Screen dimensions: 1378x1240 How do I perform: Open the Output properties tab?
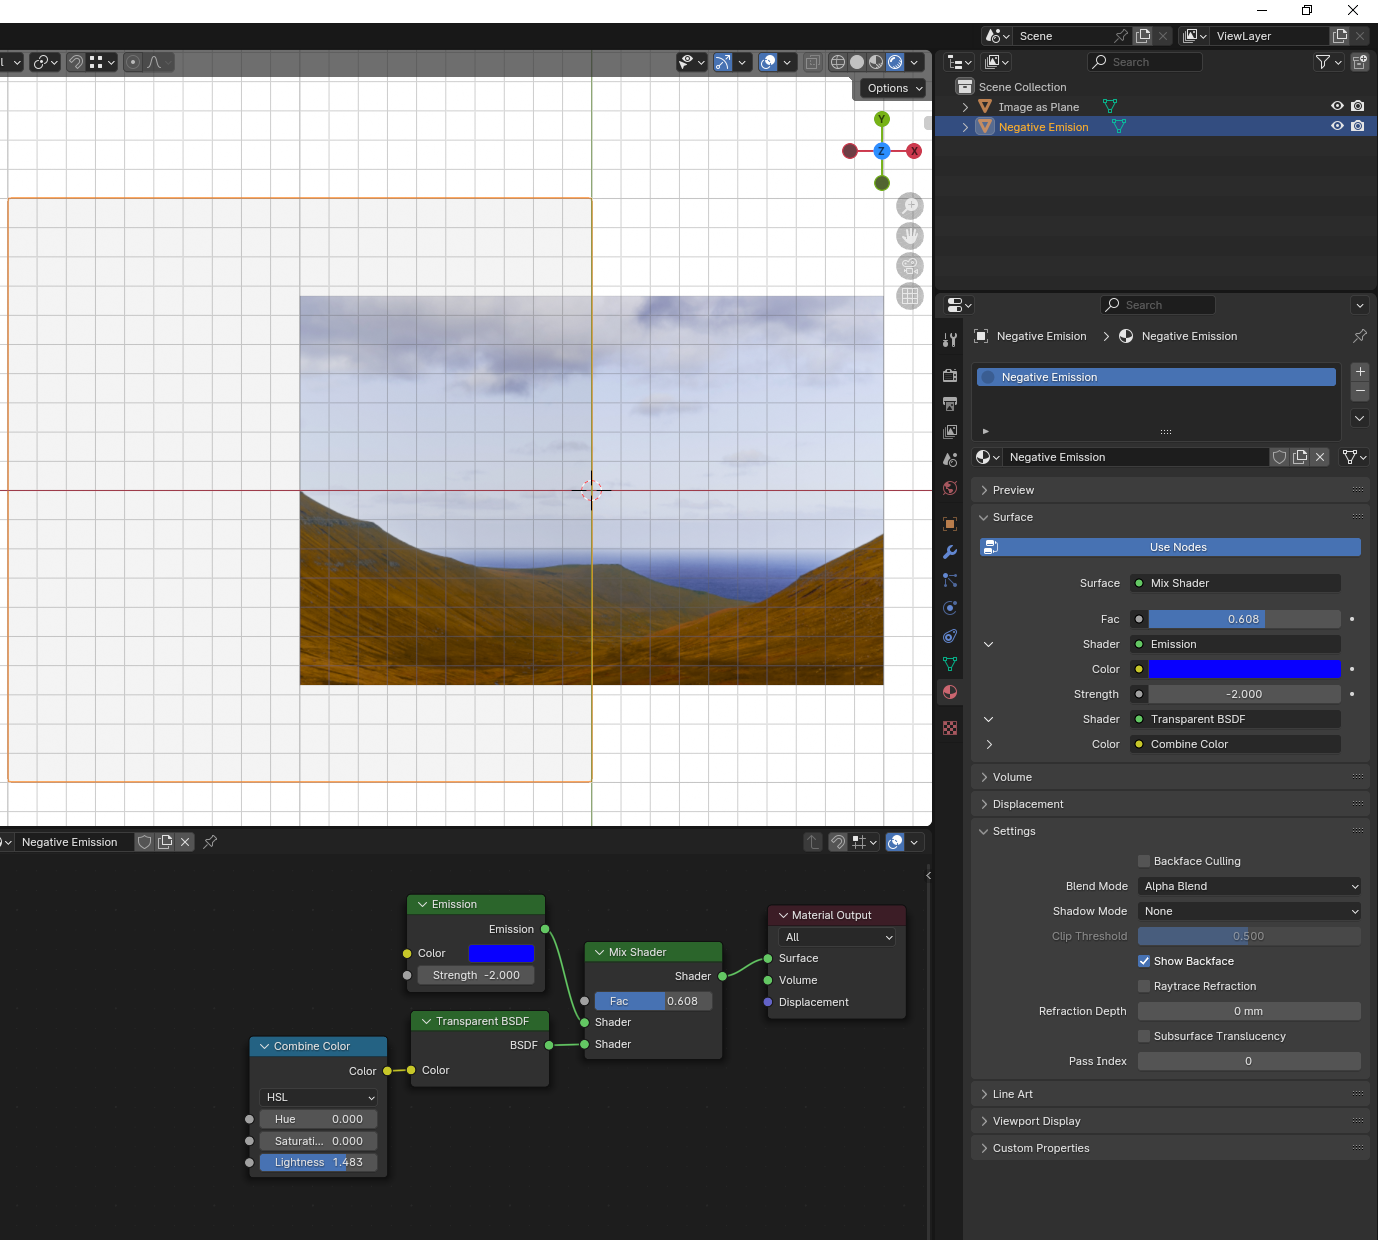coord(950,404)
